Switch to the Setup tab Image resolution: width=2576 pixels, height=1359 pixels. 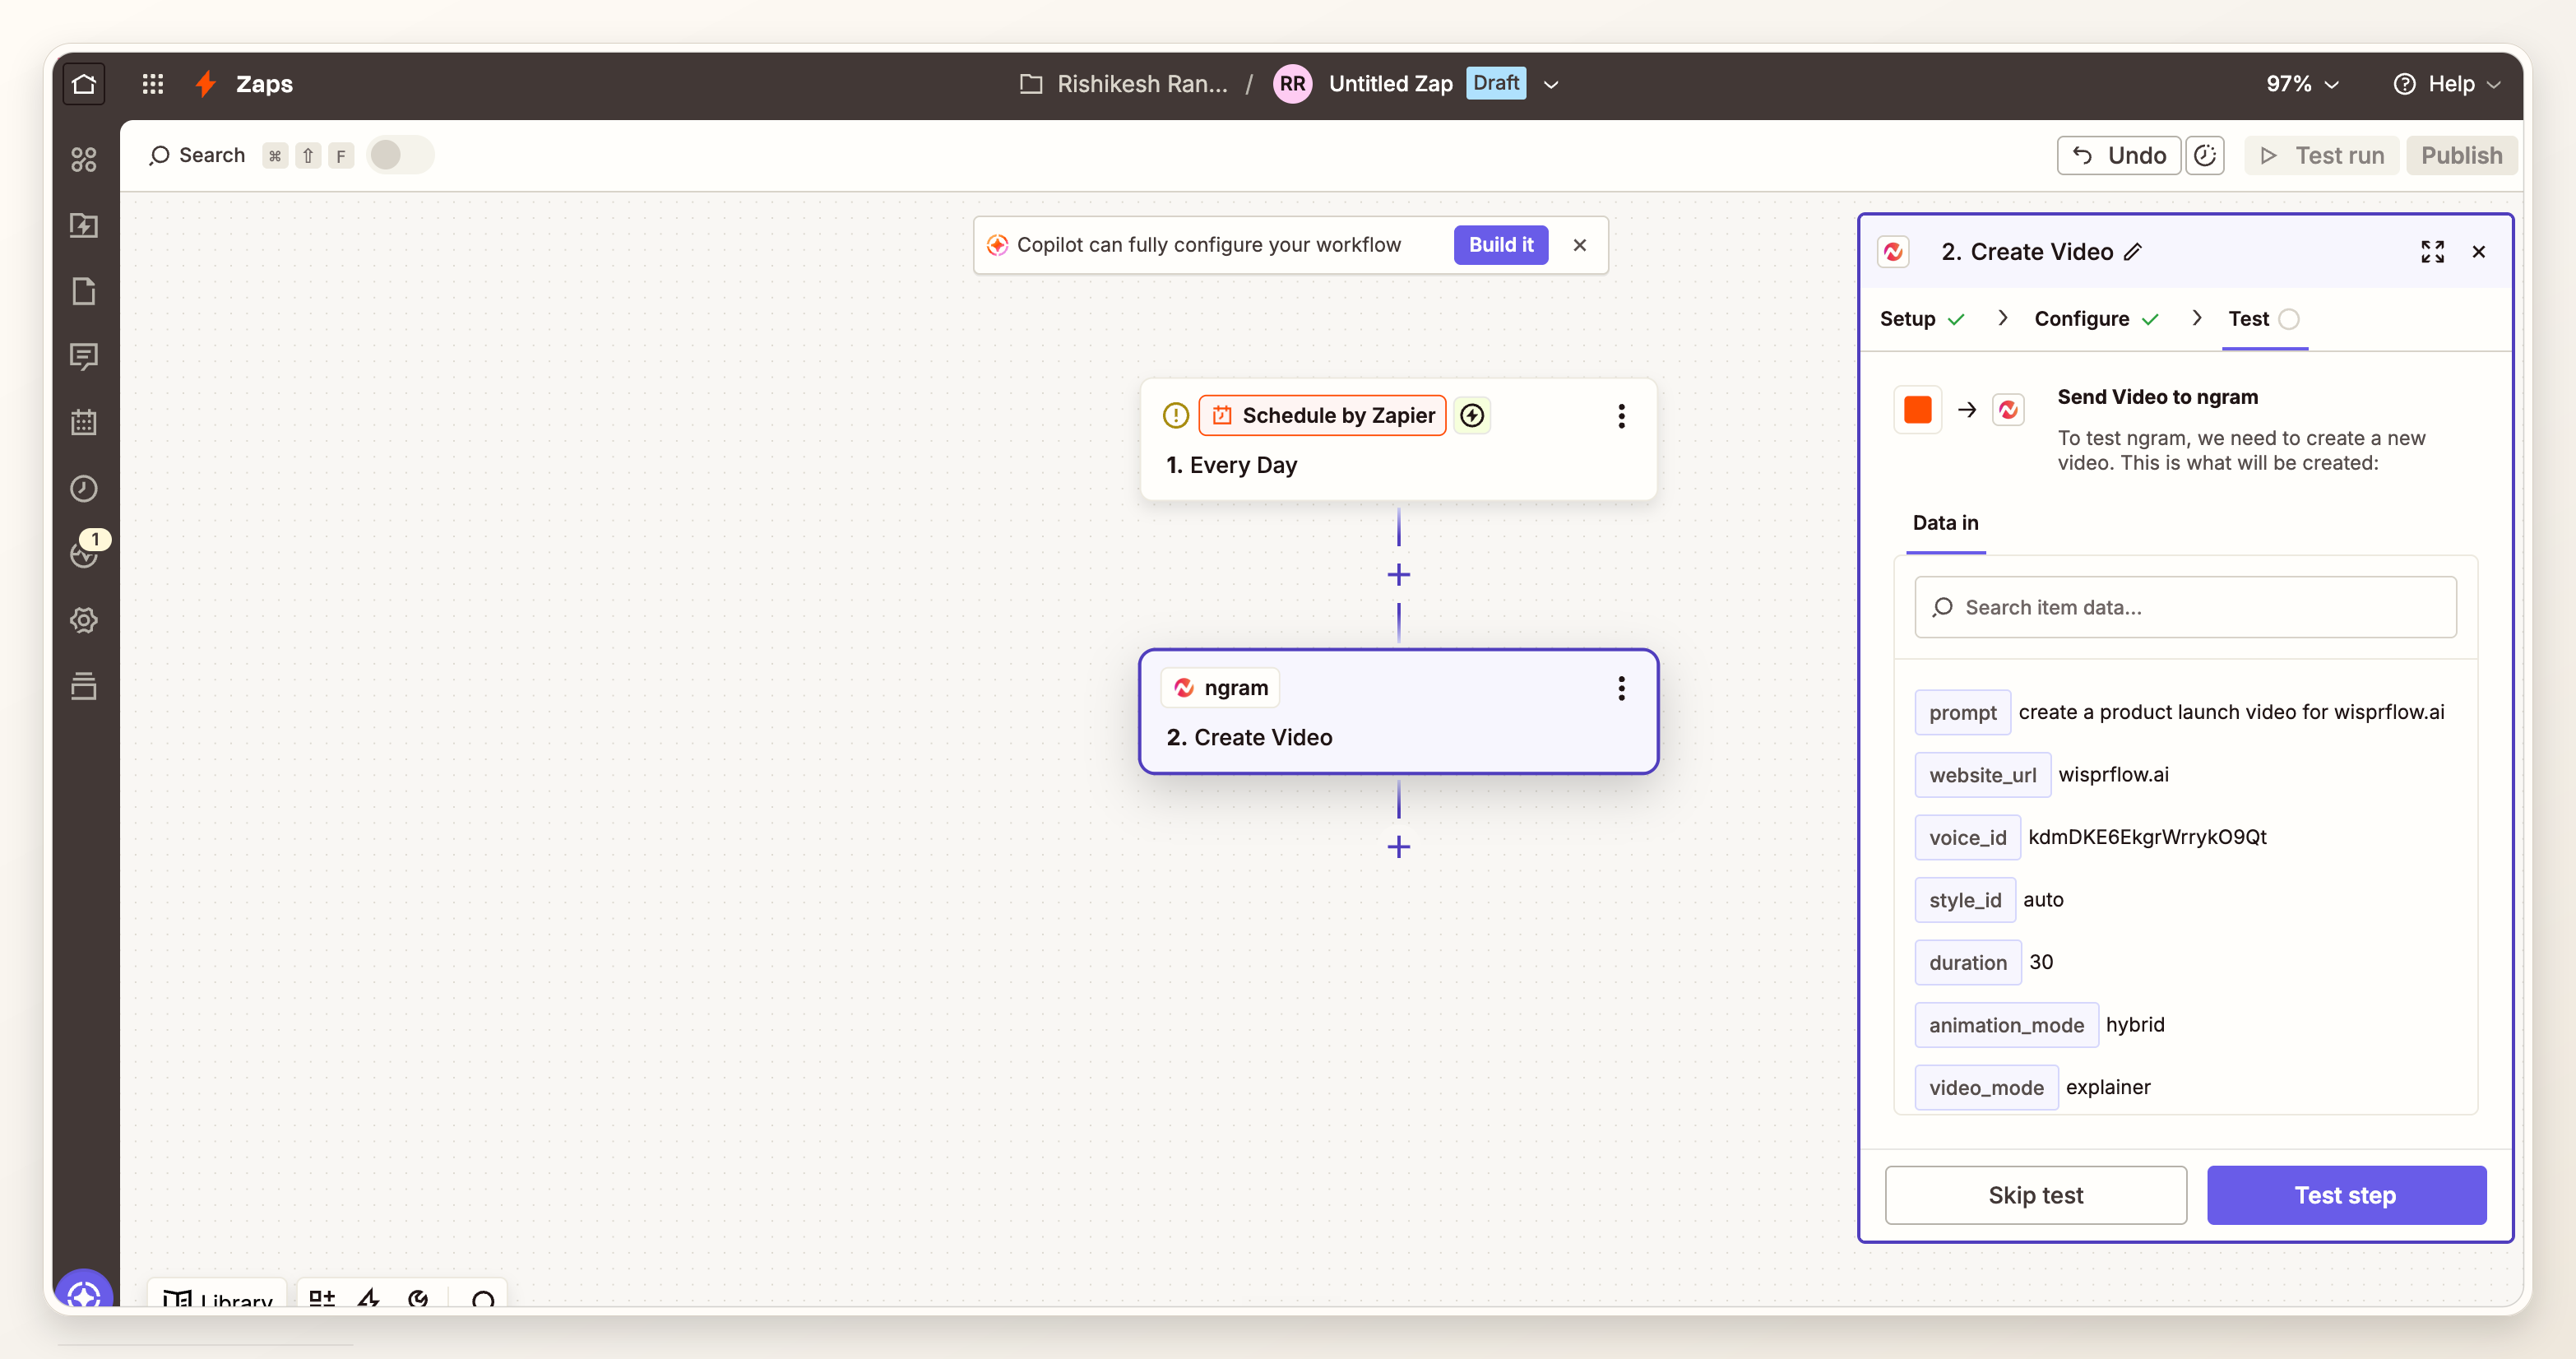tap(1922, 319)
